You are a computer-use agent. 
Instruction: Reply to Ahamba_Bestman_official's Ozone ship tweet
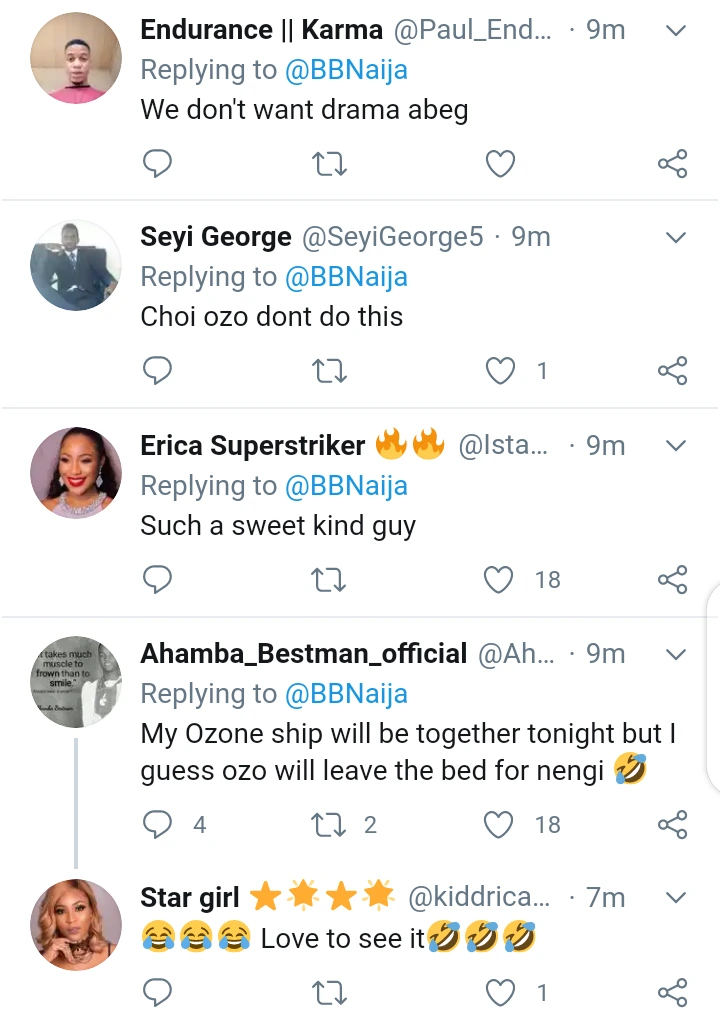(x=158, y=825)
